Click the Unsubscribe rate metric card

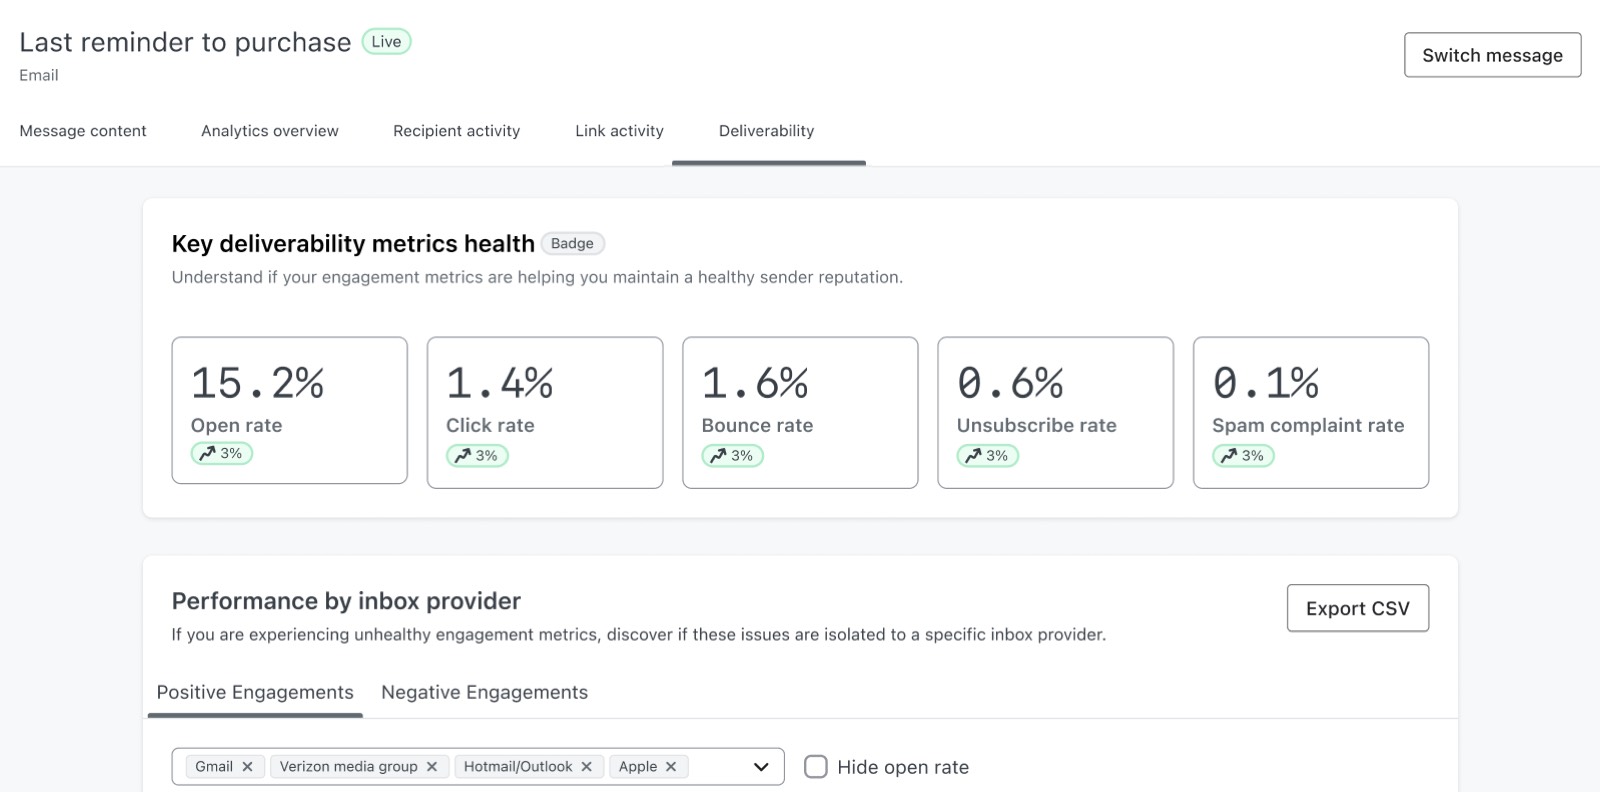pos(1055,412)
